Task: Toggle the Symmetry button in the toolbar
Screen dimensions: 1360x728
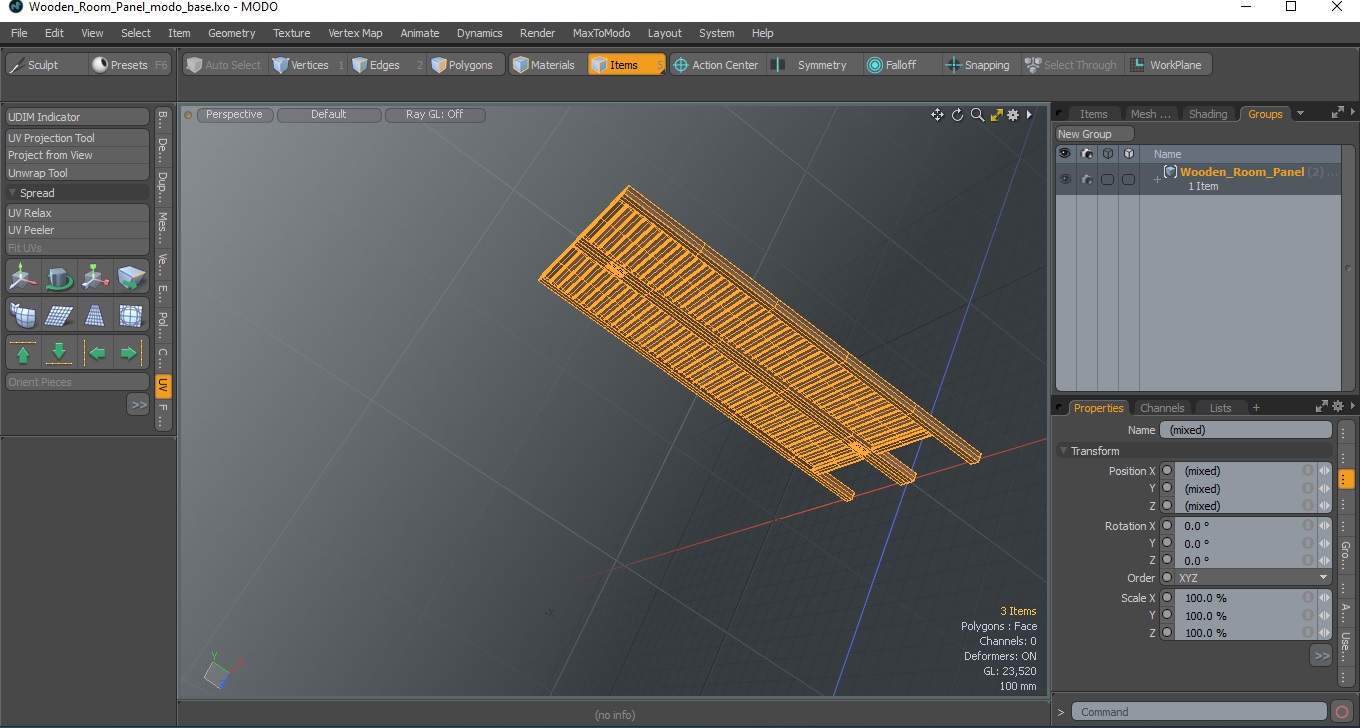Action: 812,65
